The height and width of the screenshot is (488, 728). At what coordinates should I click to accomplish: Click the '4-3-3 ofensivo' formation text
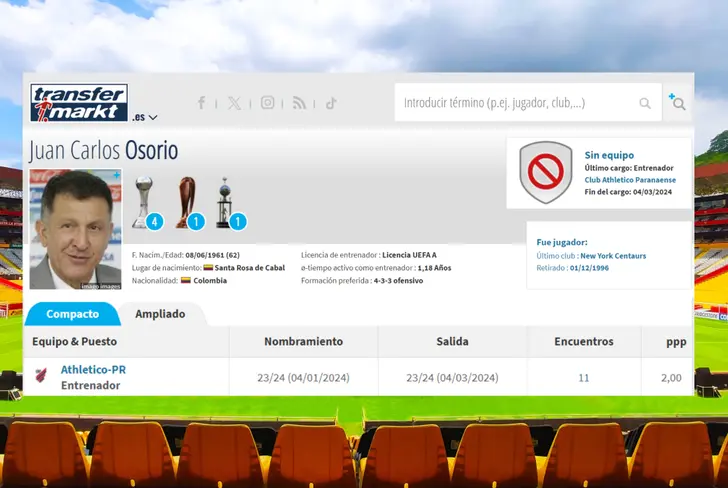pyautogui.click(x=398, y=280)
